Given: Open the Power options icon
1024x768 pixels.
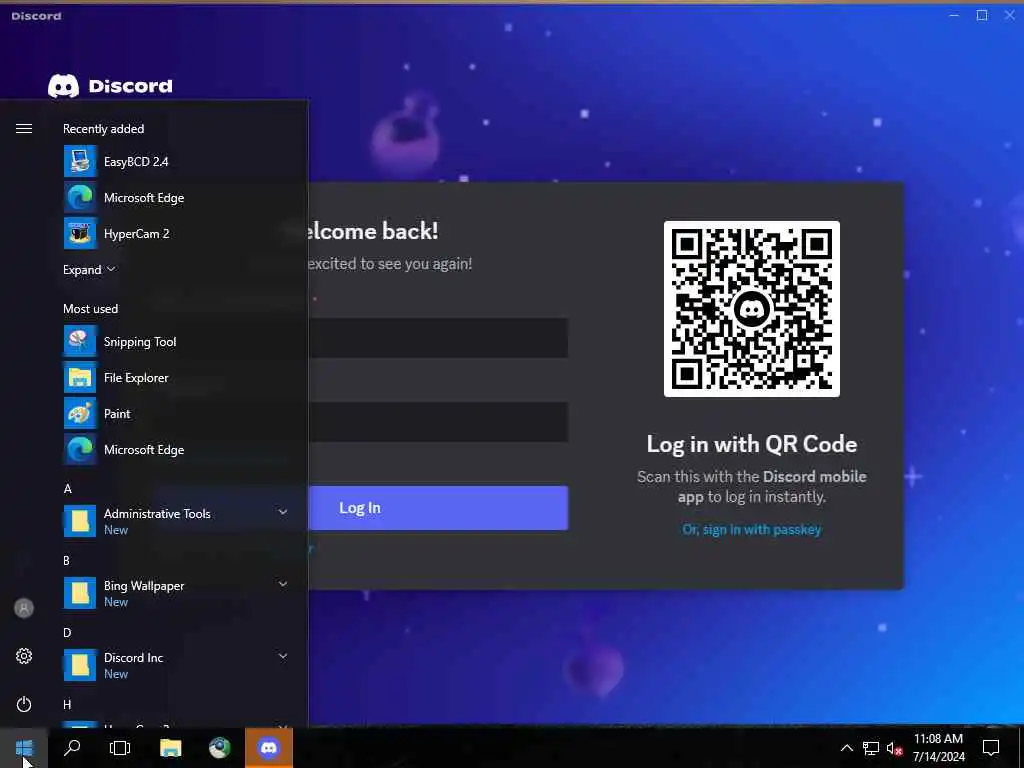Looking at the screenshot, I should [24, 704].
